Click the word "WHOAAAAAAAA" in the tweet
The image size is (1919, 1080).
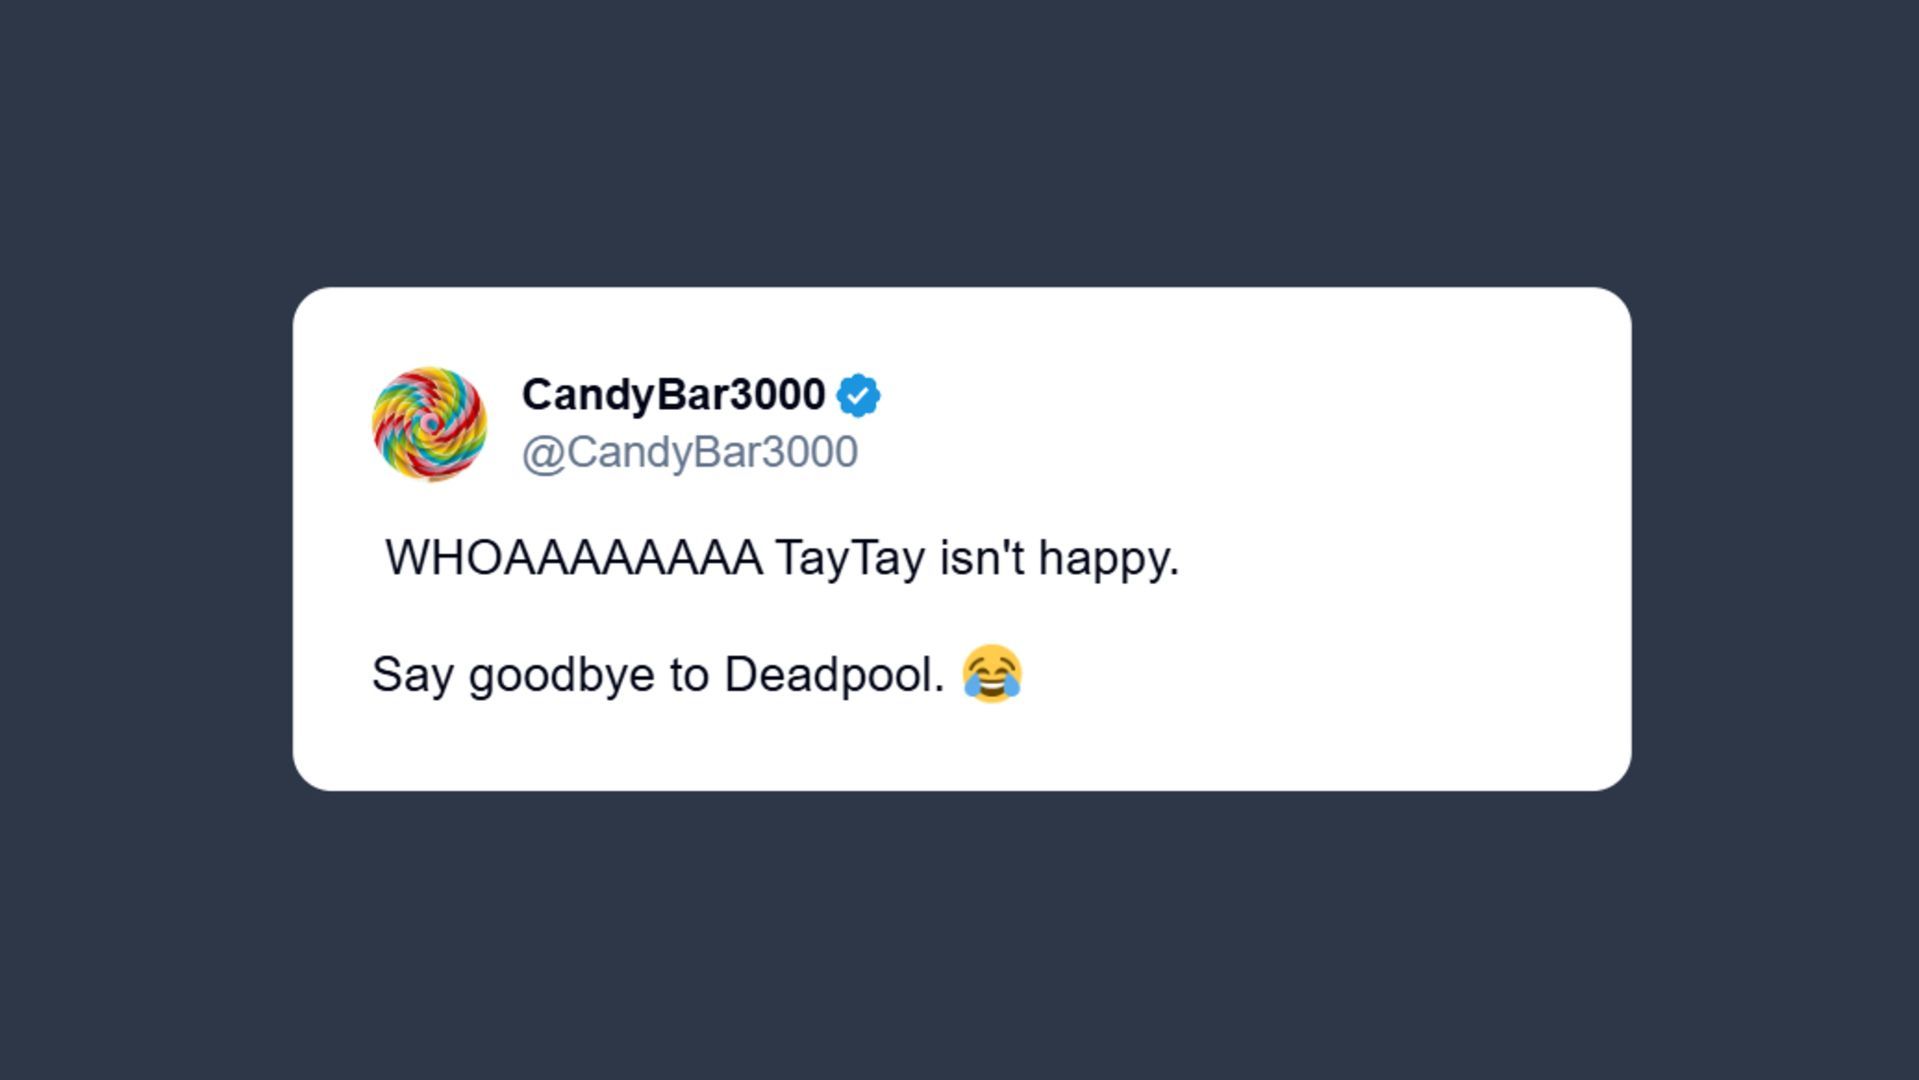tap(574, 558)
